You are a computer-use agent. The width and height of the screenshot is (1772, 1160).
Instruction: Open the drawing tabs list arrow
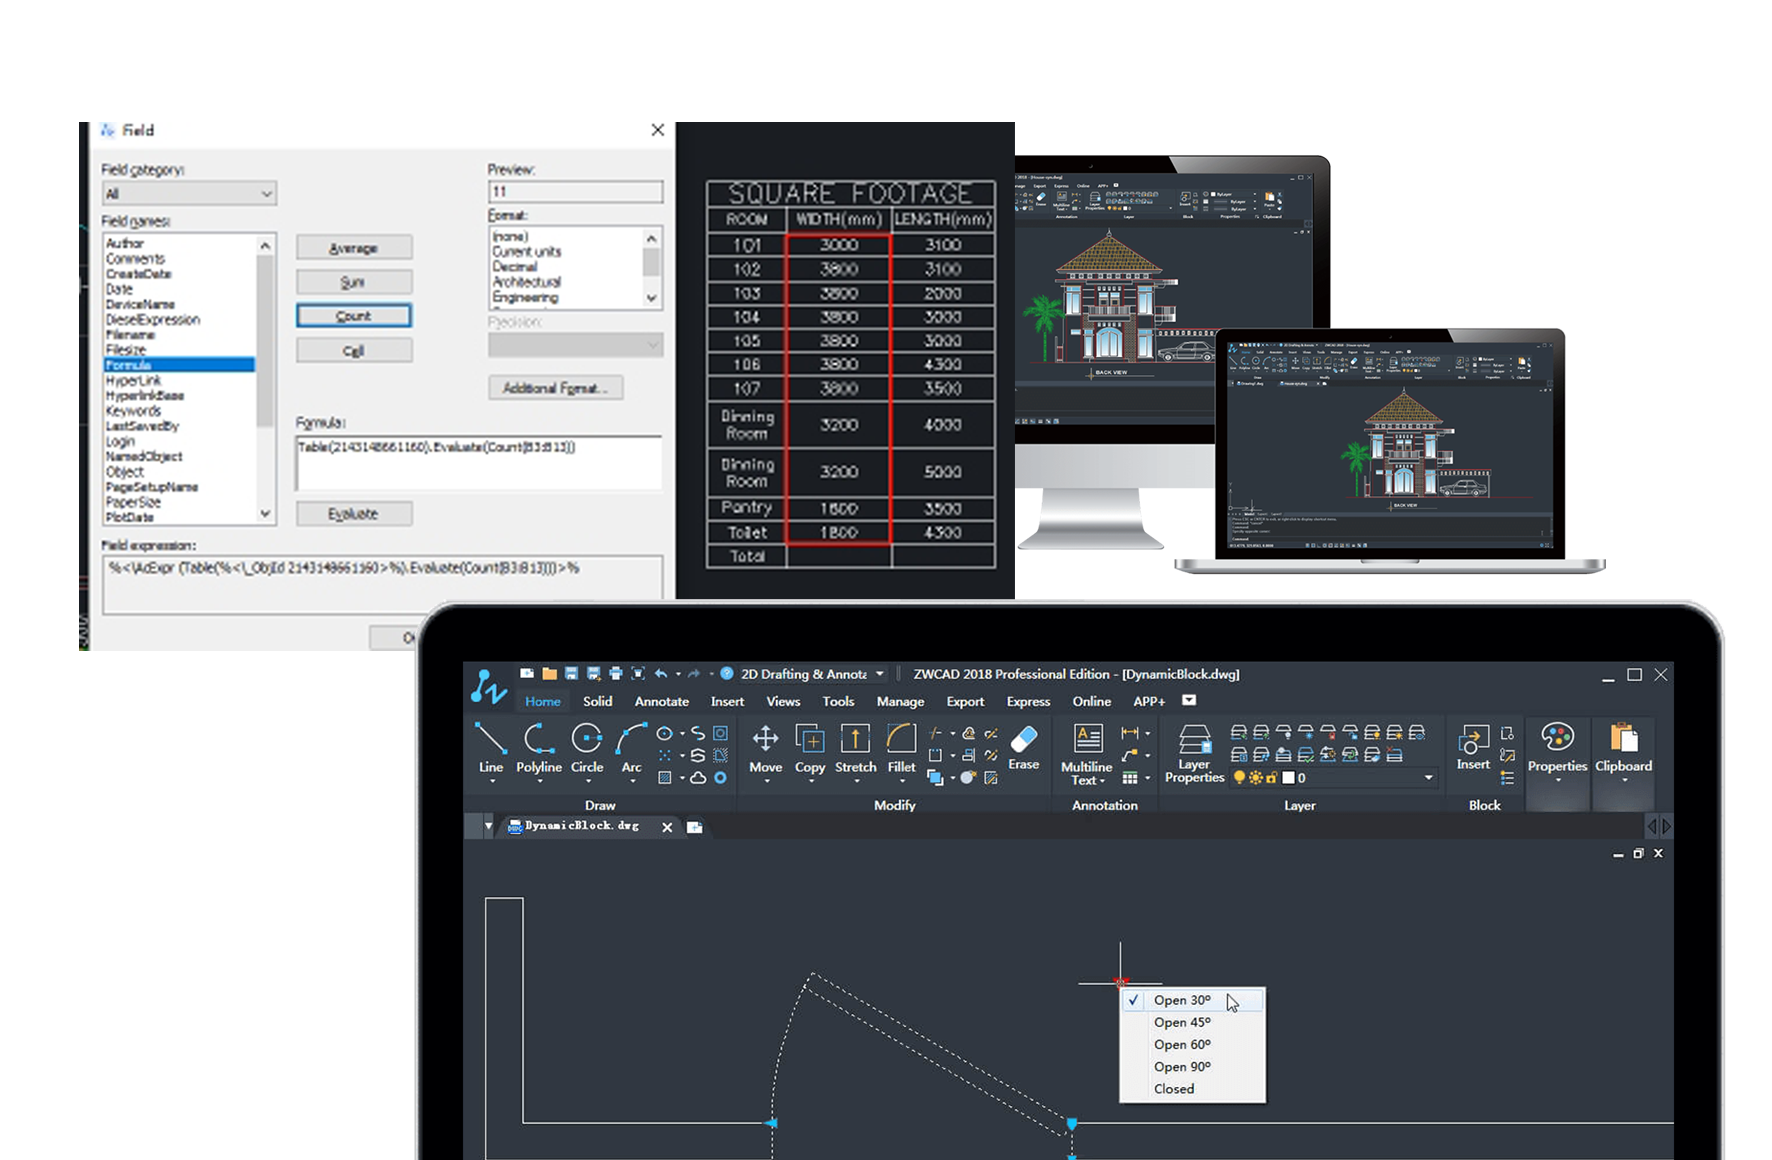click(488, 826)
